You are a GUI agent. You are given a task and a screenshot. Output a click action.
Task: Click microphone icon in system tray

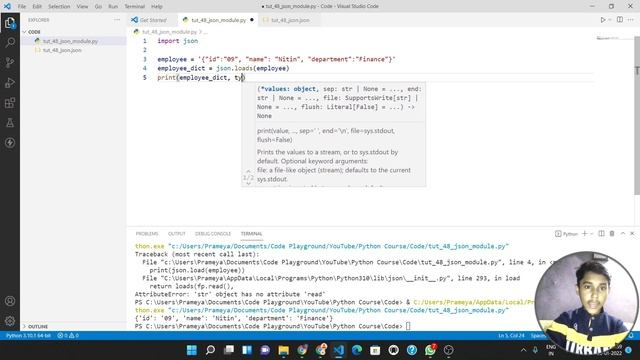tap(535, 350)
